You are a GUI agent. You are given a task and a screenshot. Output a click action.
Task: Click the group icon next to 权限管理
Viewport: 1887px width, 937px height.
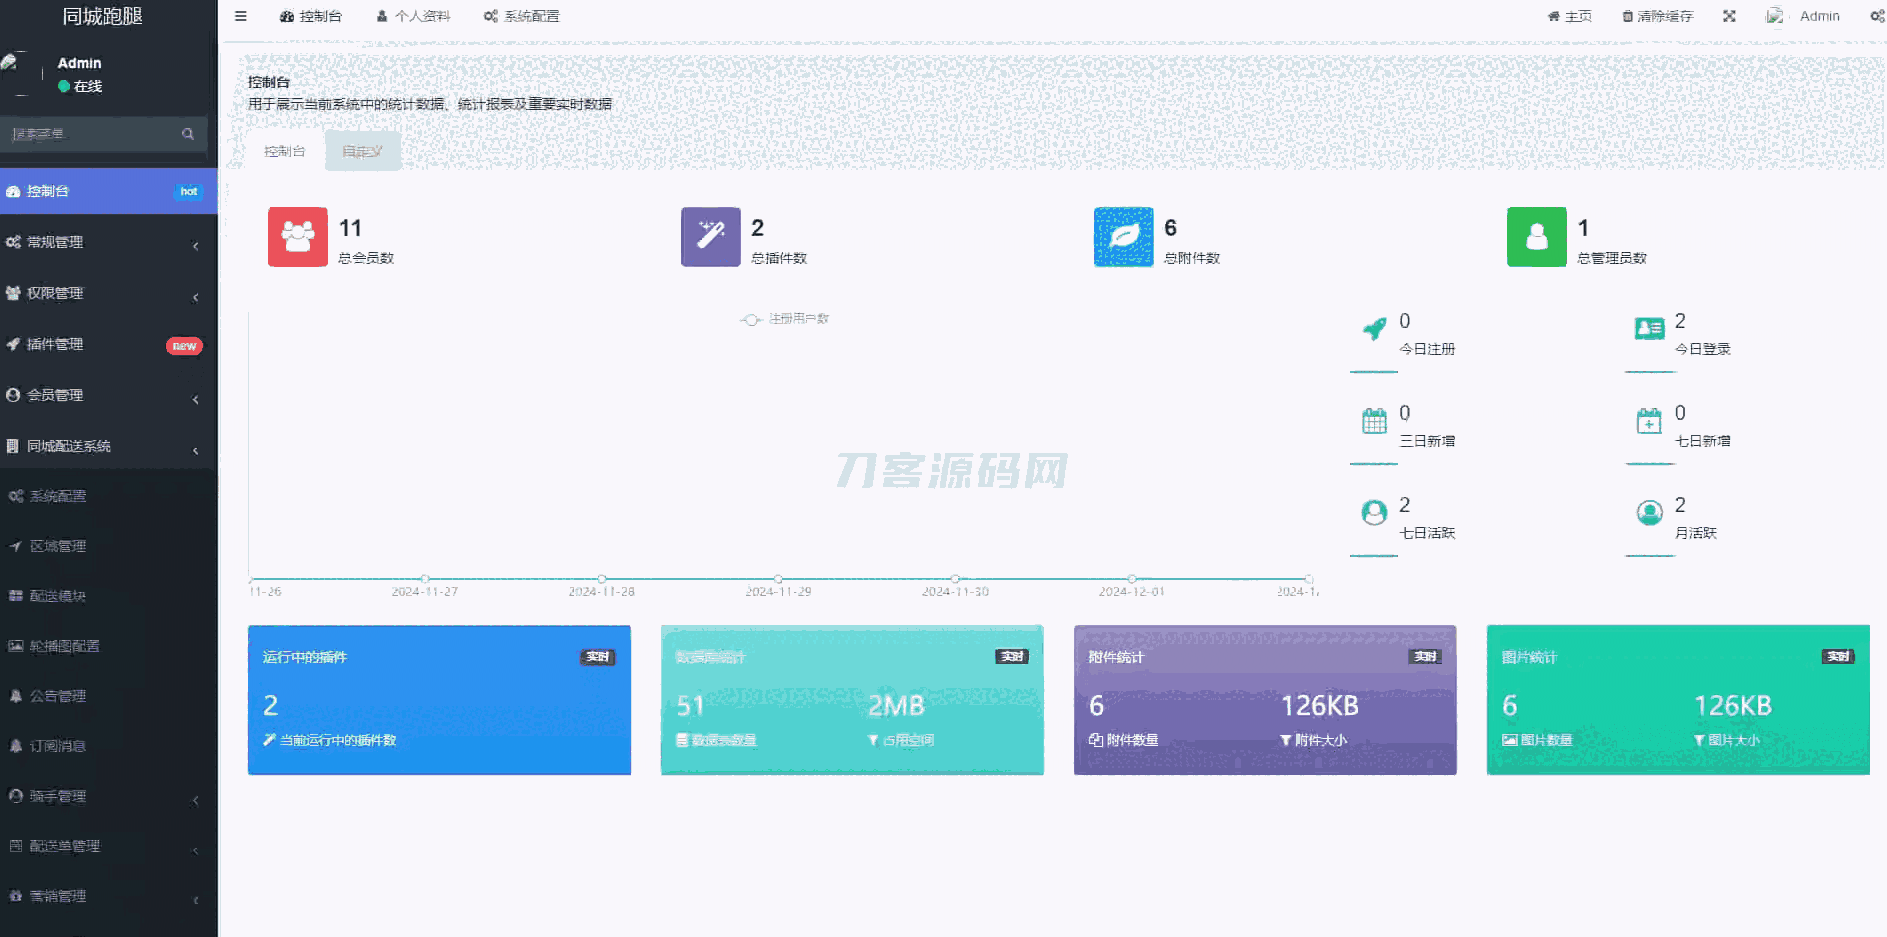(13, 293)
